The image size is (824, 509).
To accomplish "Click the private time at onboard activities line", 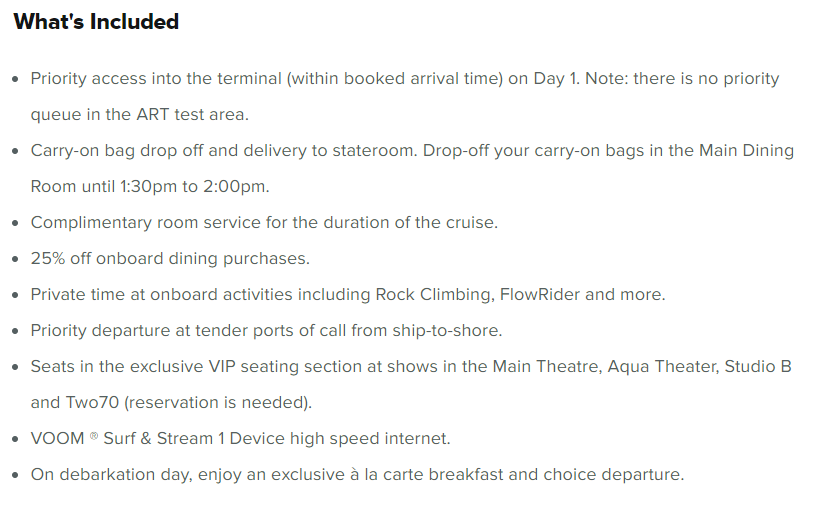I will click(348, 294).
